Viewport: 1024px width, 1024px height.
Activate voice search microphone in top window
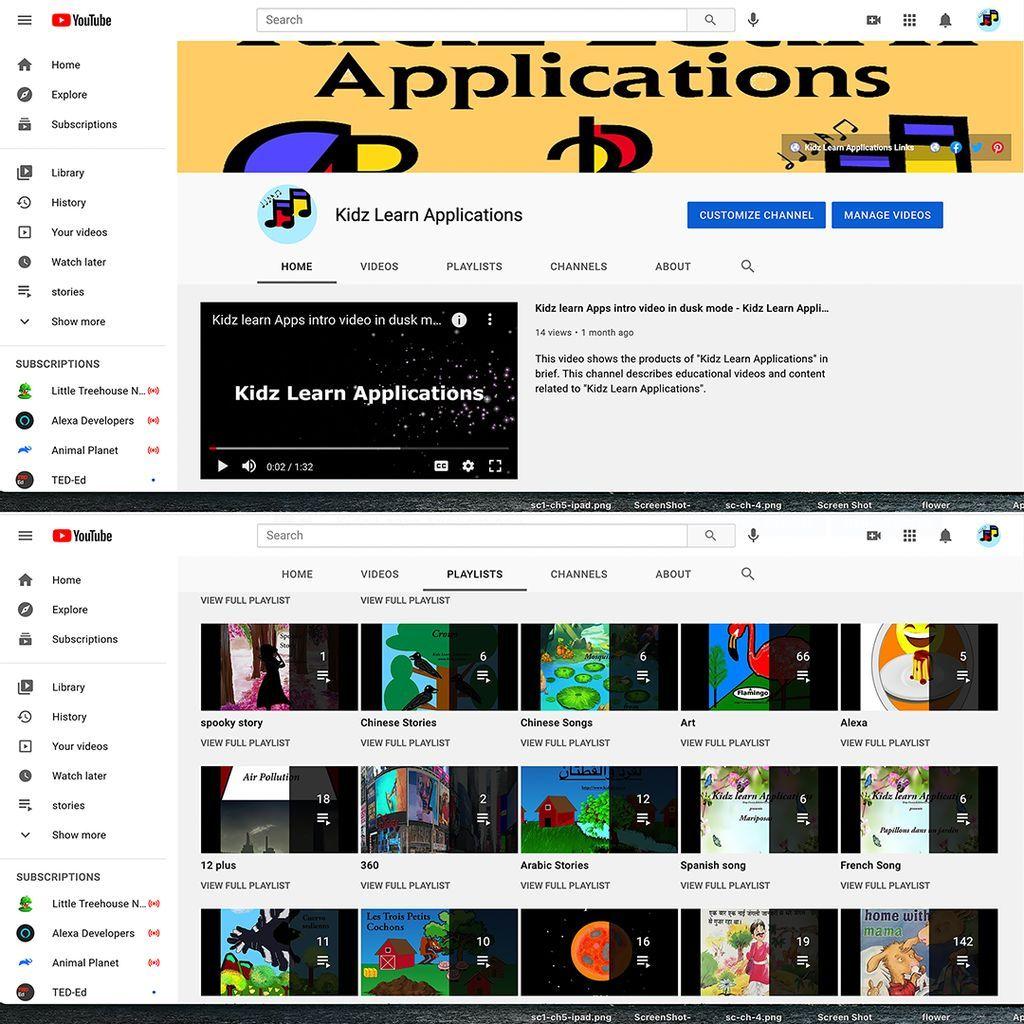pyautogui.click(x=753, y=20)
